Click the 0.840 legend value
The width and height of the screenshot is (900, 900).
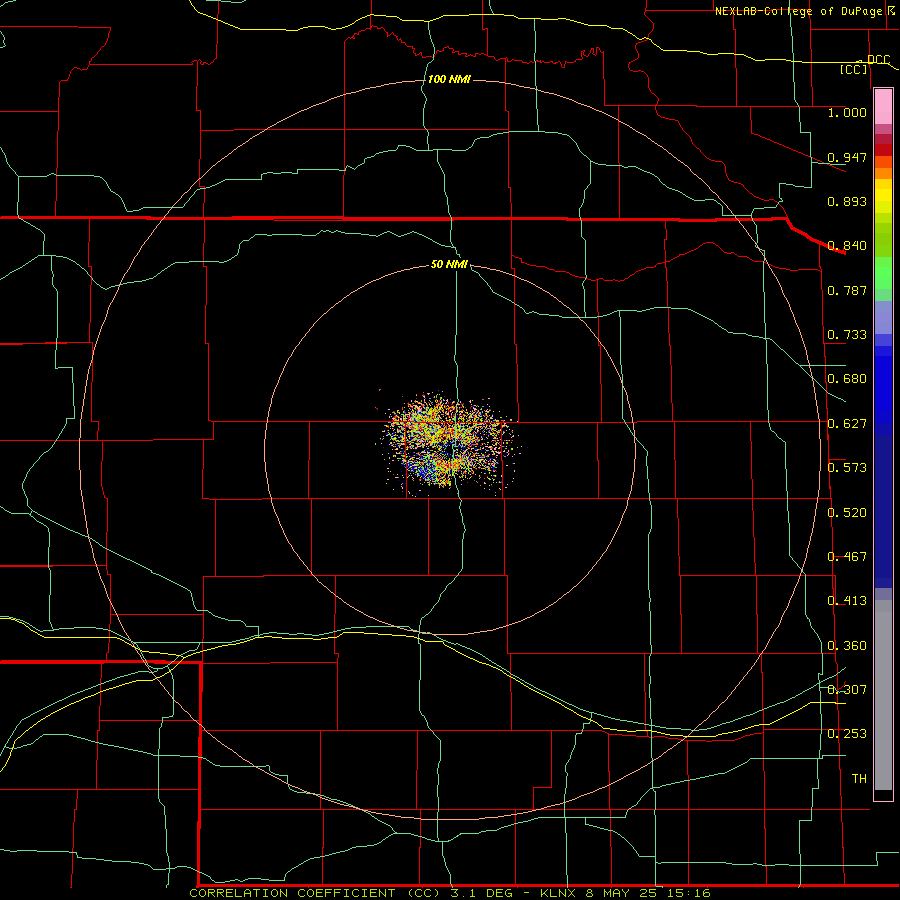pos(847,246)
